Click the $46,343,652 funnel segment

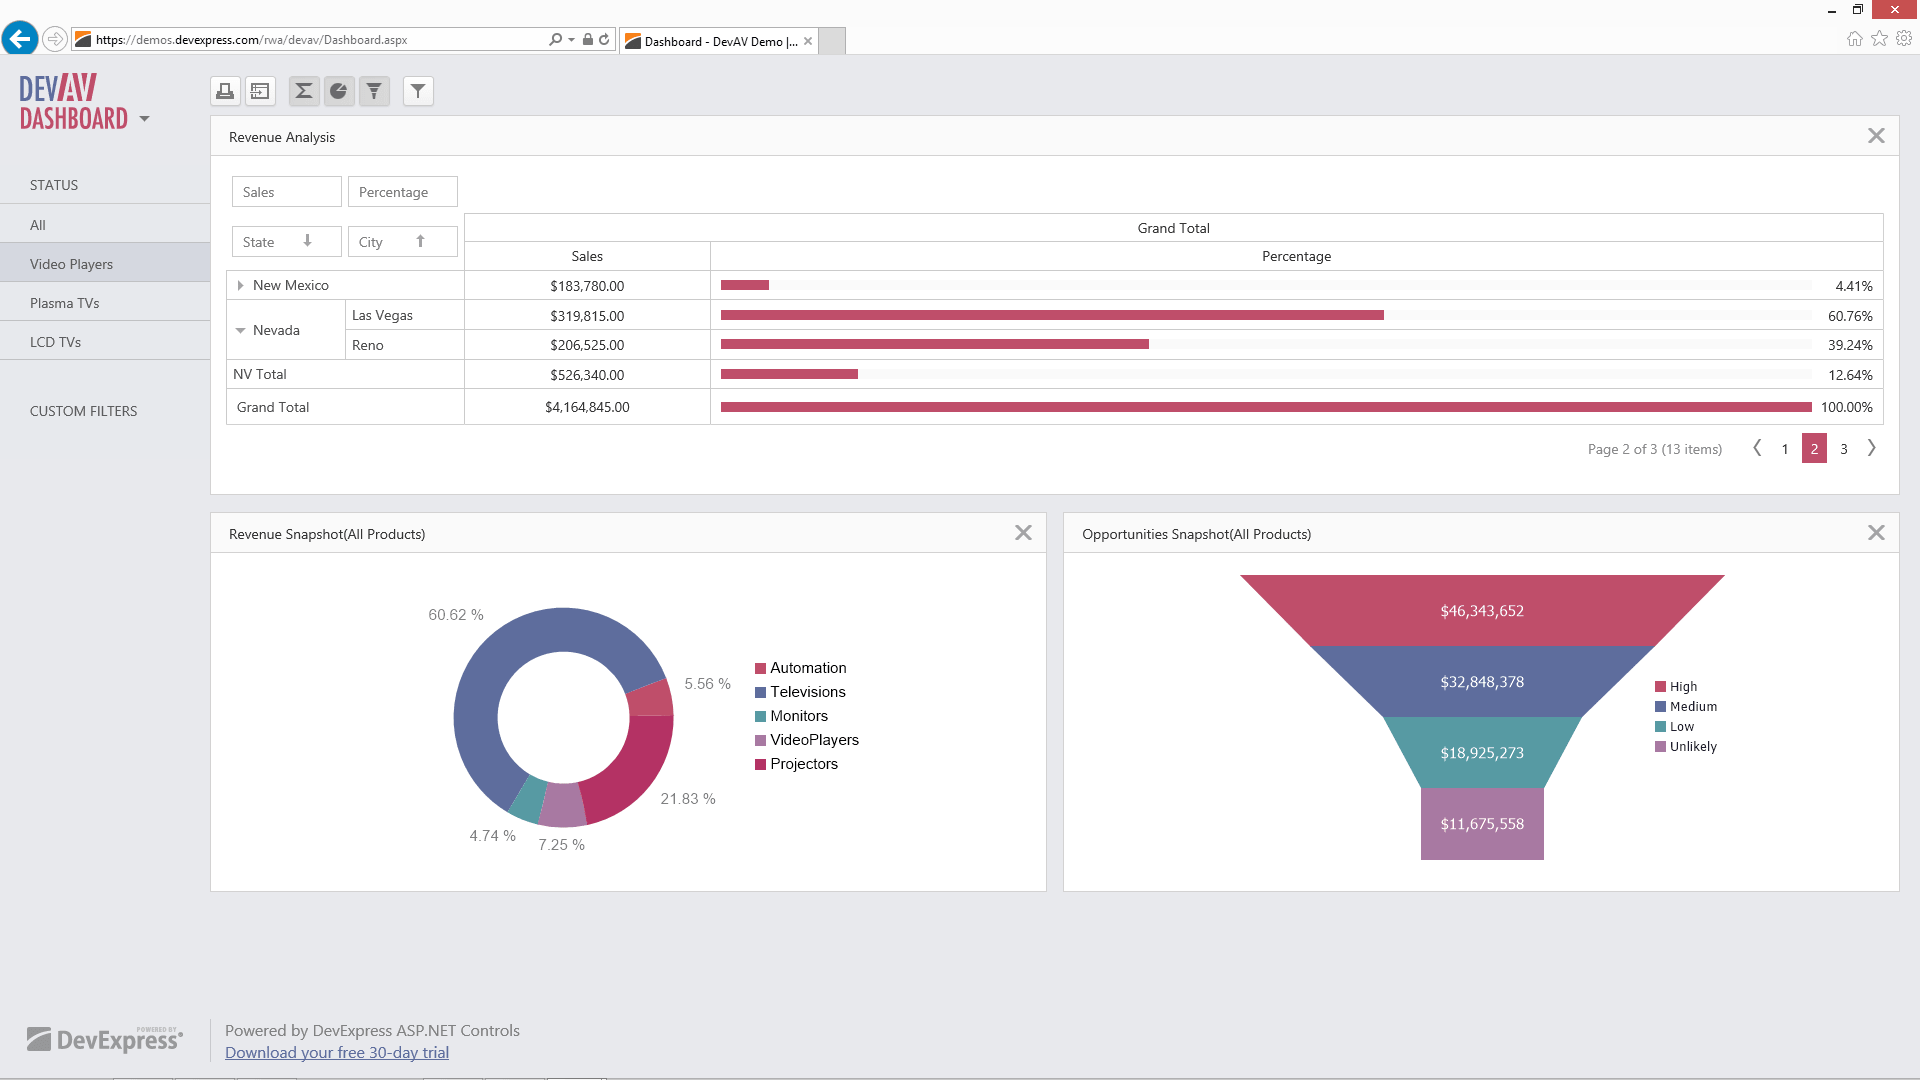[x=1482, y=610]
